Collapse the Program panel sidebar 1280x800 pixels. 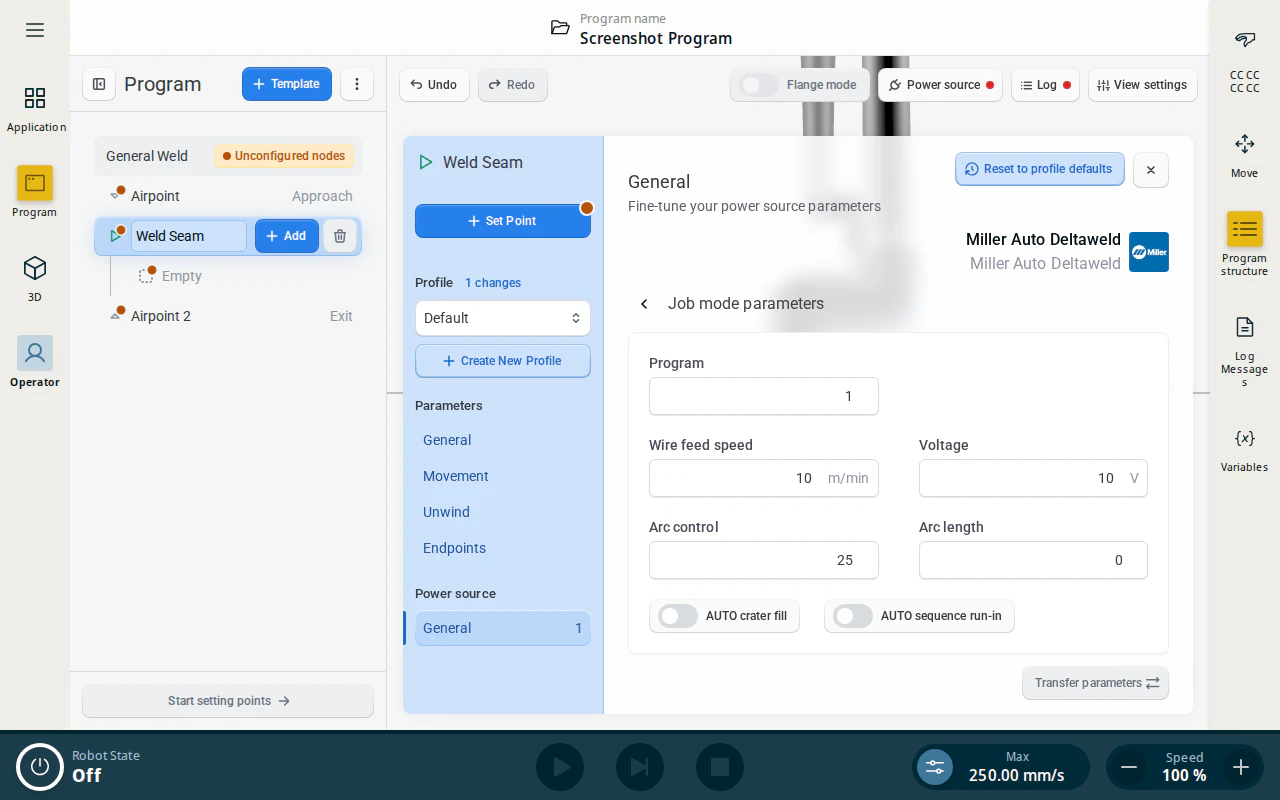pyautogui.click(x=99, y=84)
